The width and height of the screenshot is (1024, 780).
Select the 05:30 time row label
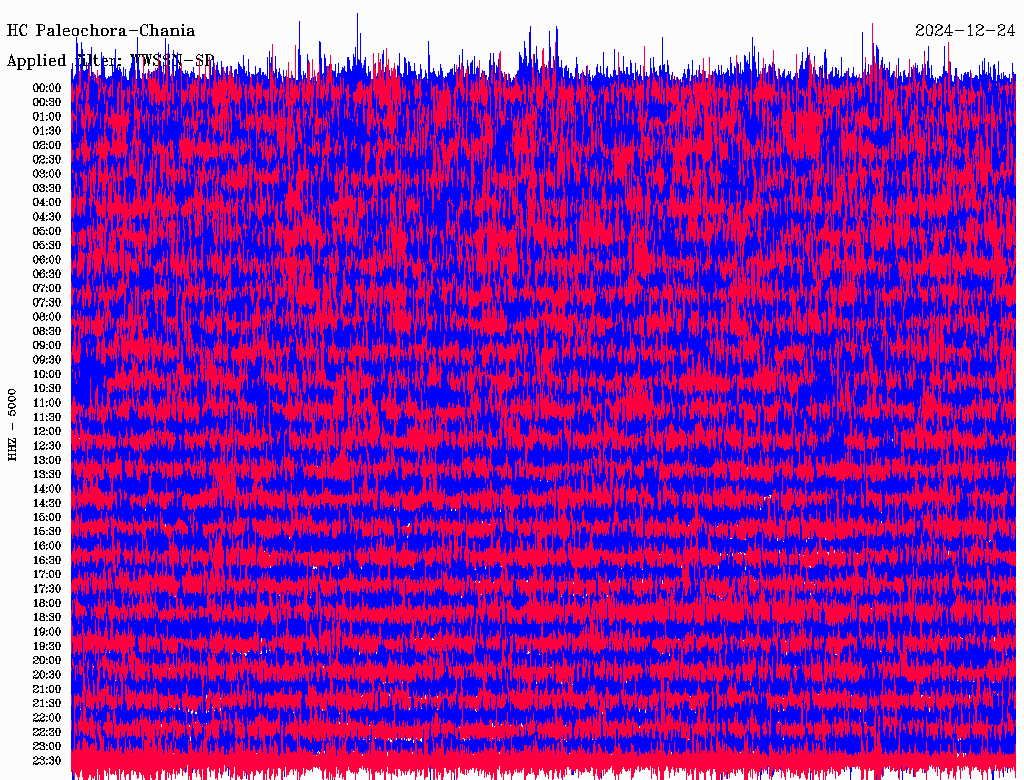47,246
